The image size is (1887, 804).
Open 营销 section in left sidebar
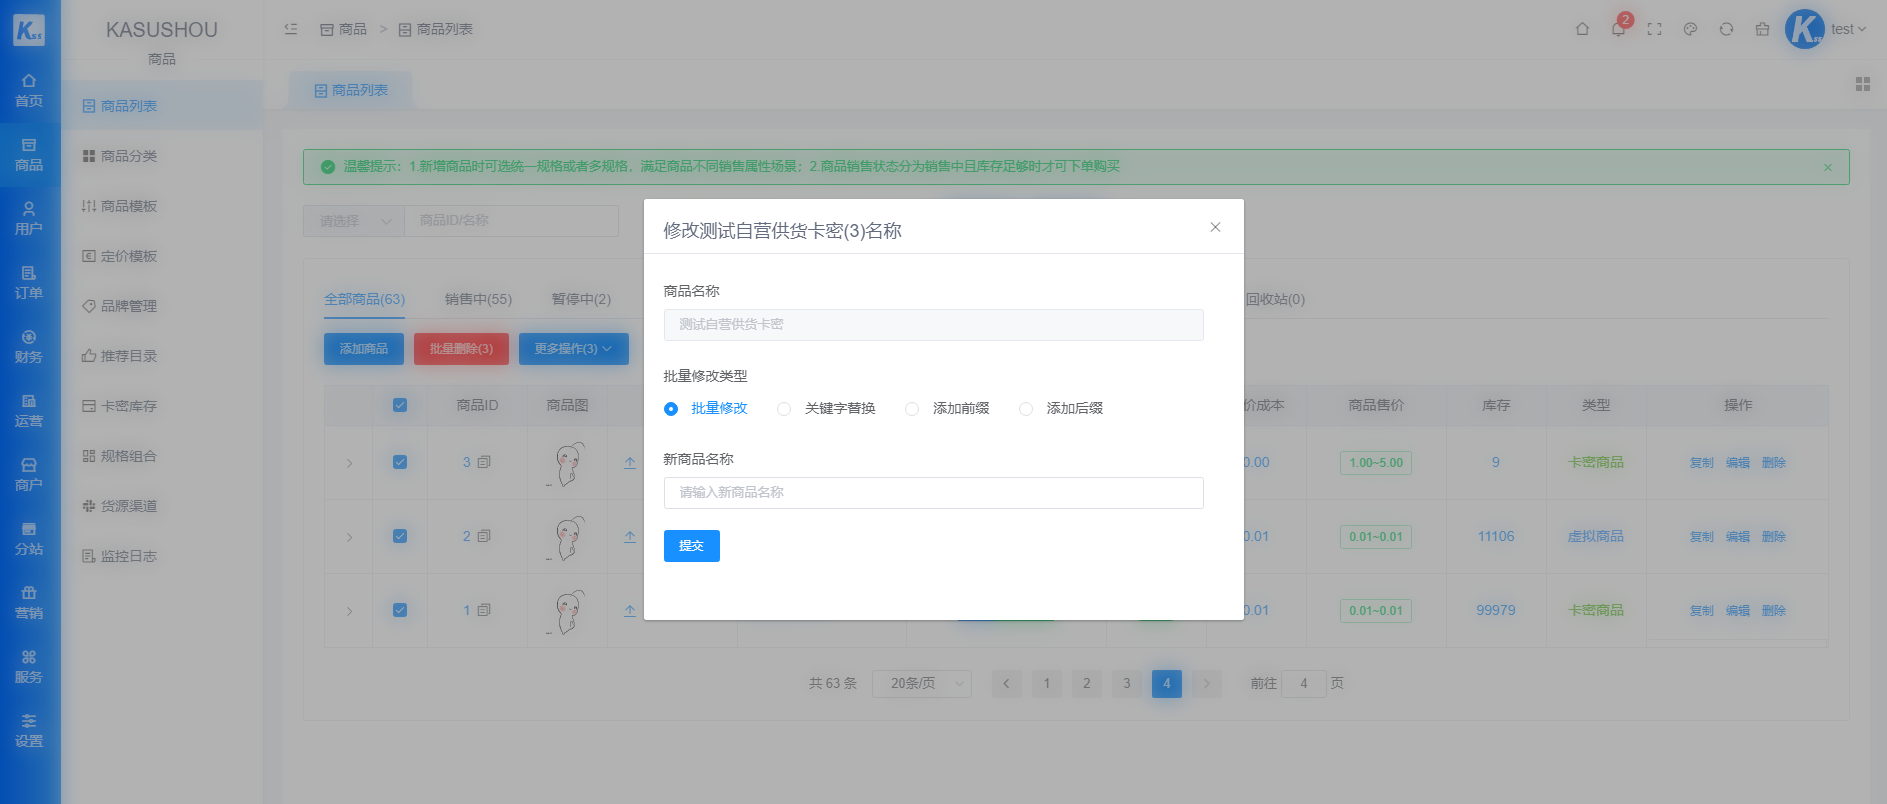[x=29, y=603]
